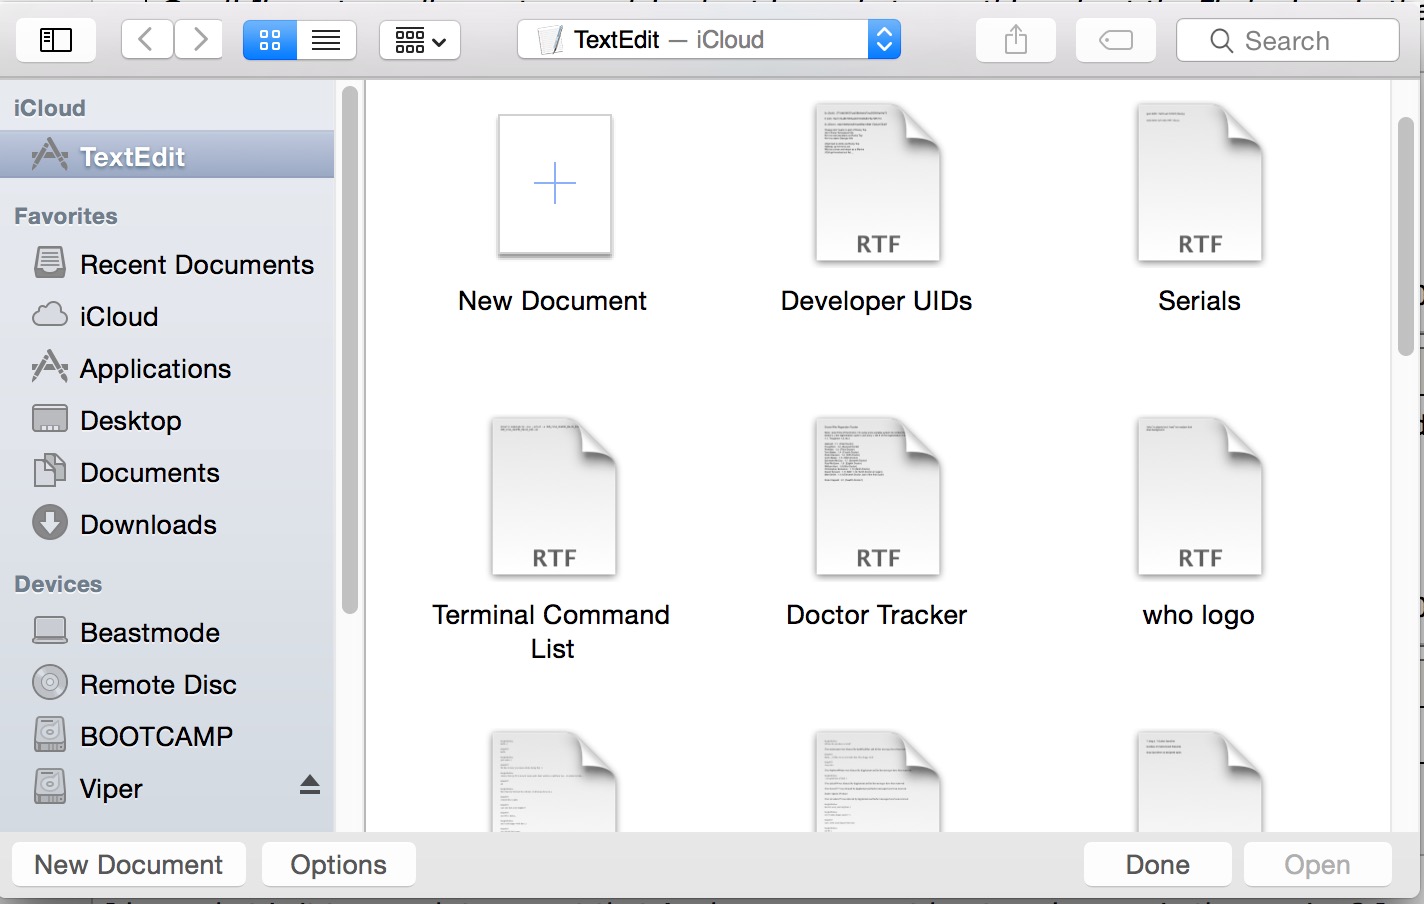1424x904 pixels.
Task: Open Applications in the sidebar
Action: 167,368
